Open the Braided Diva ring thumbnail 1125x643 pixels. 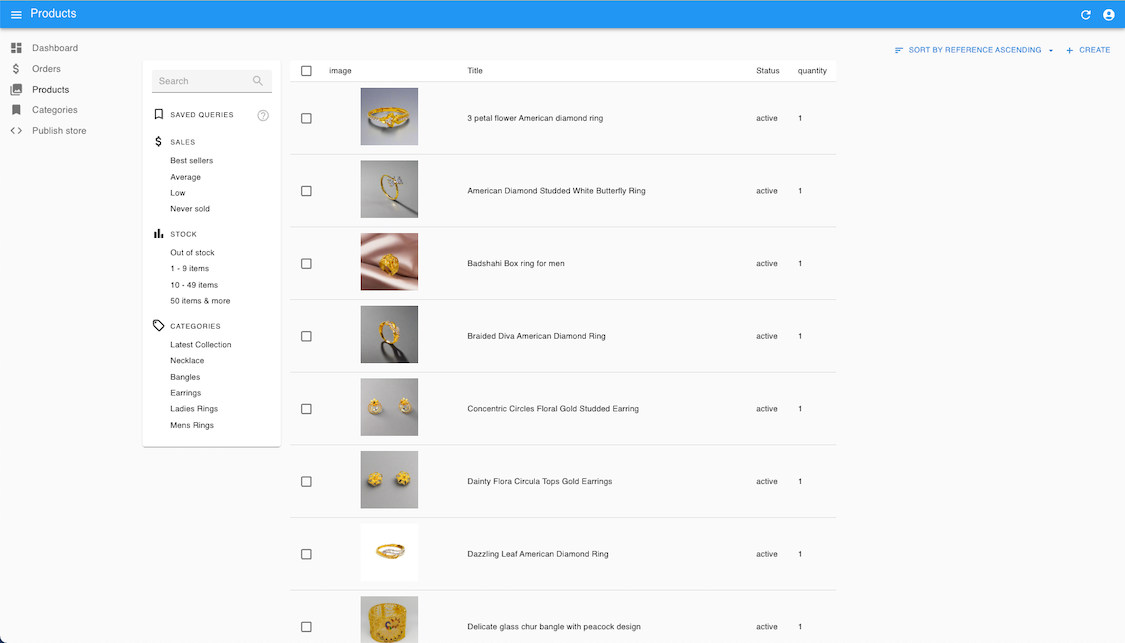point(389,334)
